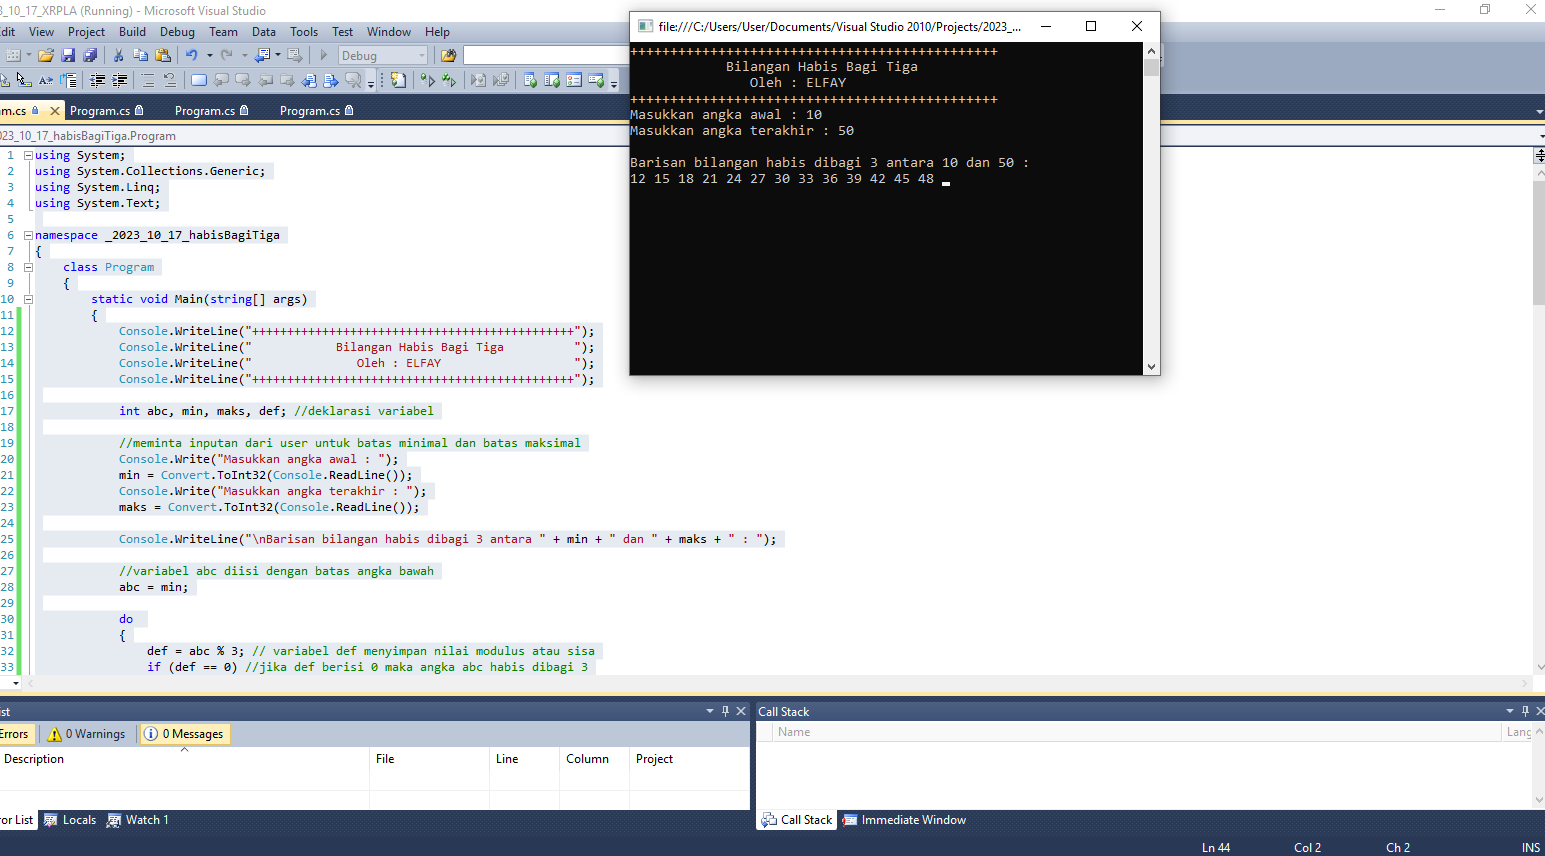Click the Paste clipboard icon

(163, 56)
